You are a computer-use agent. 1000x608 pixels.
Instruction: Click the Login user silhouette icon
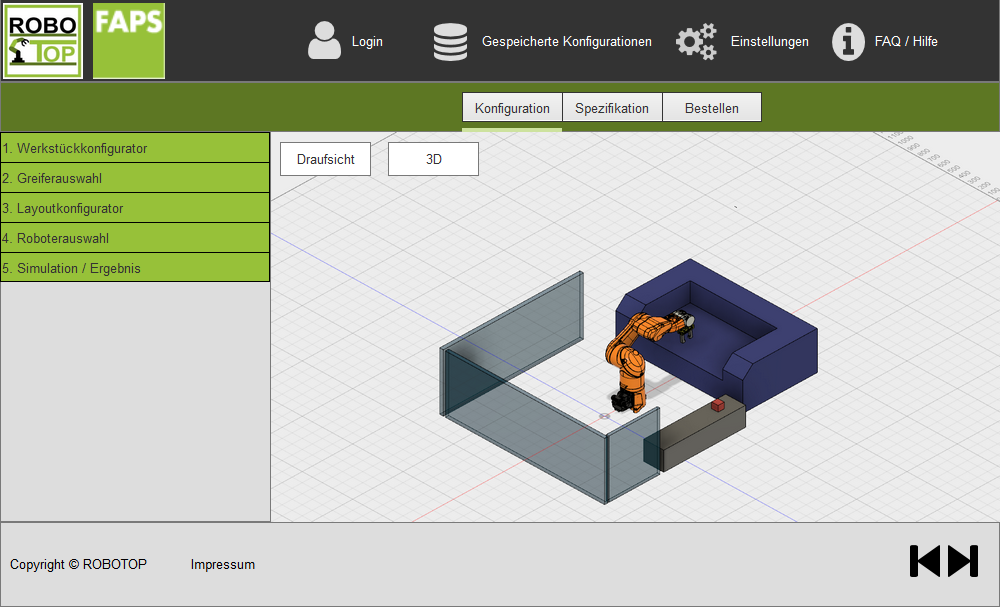click(x=324, y=41)
